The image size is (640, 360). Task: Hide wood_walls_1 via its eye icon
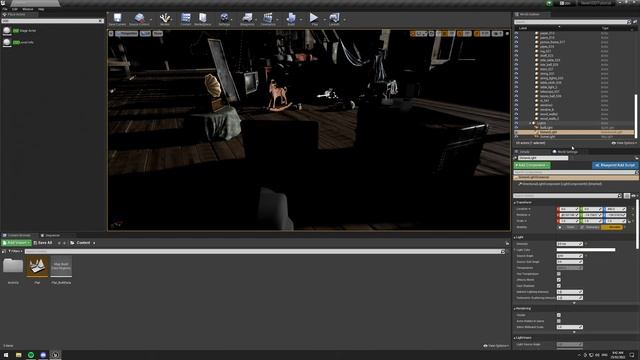(x=516, y=118)
